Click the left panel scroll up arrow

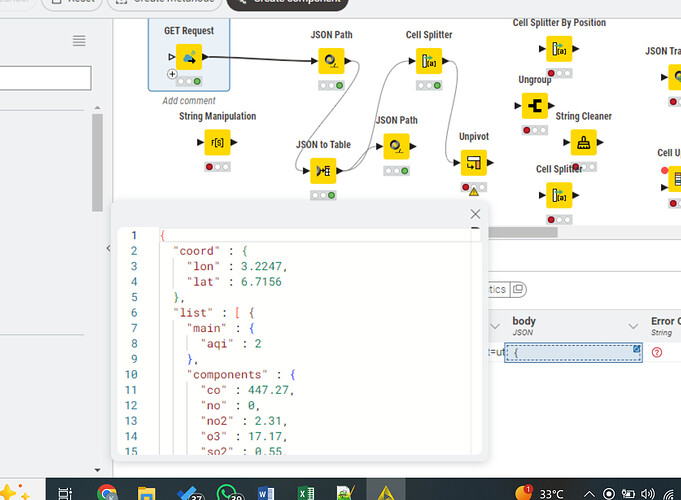(97, 107)
